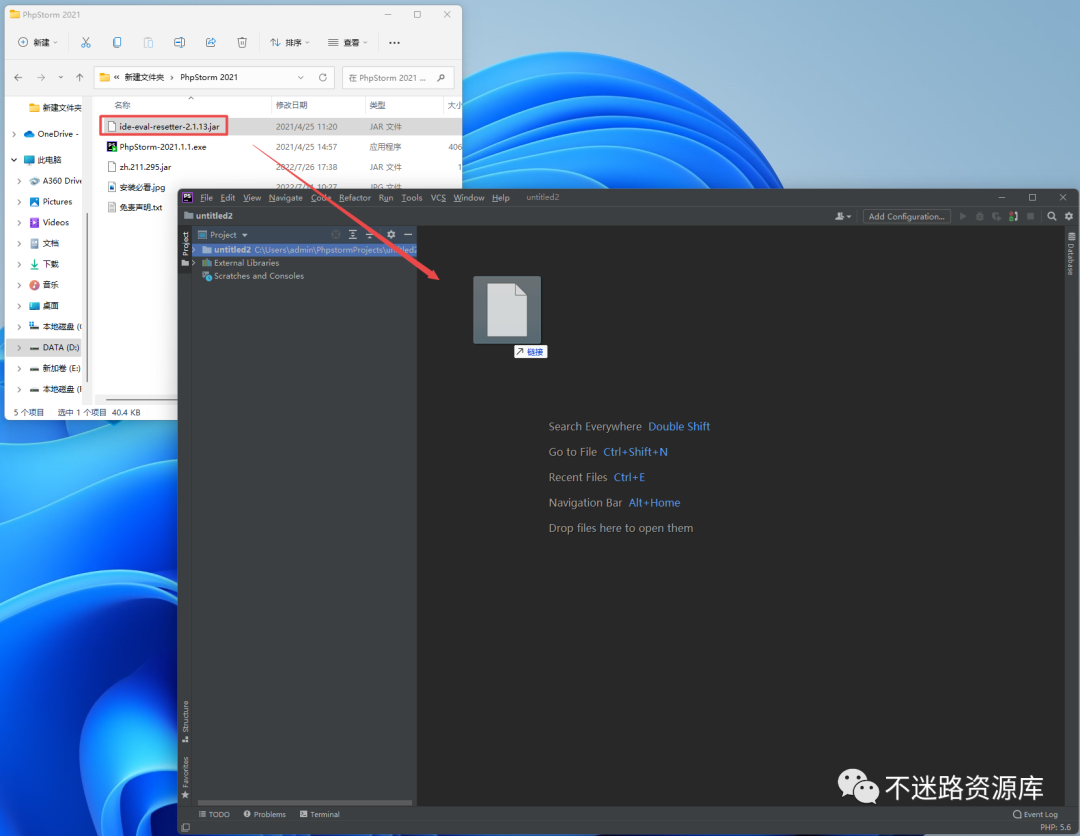Open the Code With Me user dropdown
Screen dimensions: 1080x836
coord(843,216)
